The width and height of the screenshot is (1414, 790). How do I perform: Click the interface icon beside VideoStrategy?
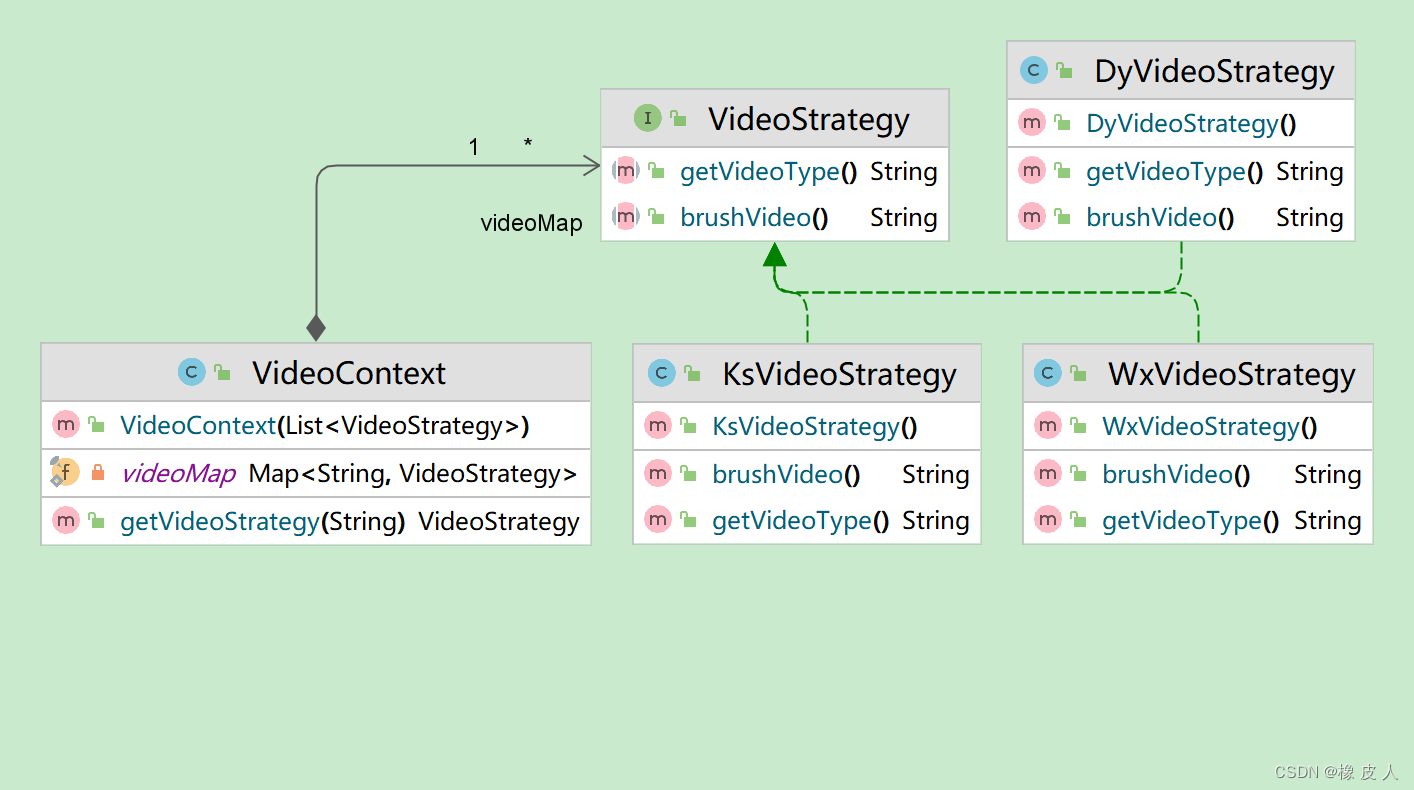[x=647, y=119]
